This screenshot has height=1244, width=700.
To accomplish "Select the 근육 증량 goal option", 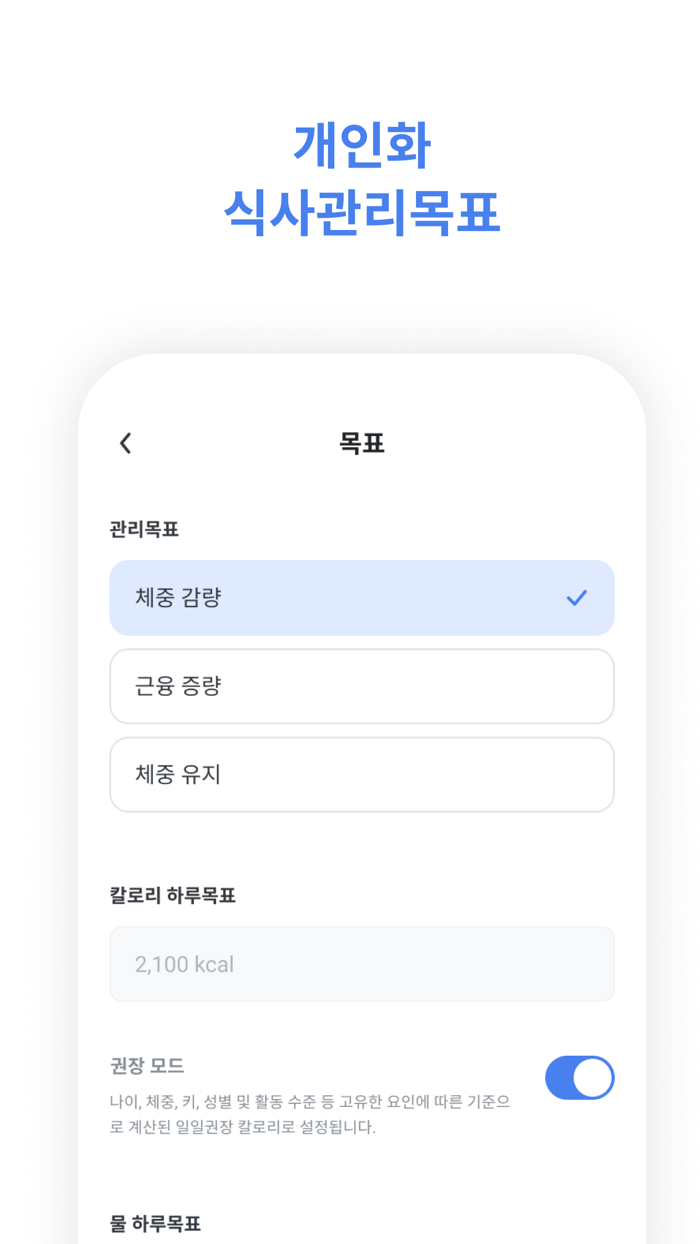I will [362, 686].
